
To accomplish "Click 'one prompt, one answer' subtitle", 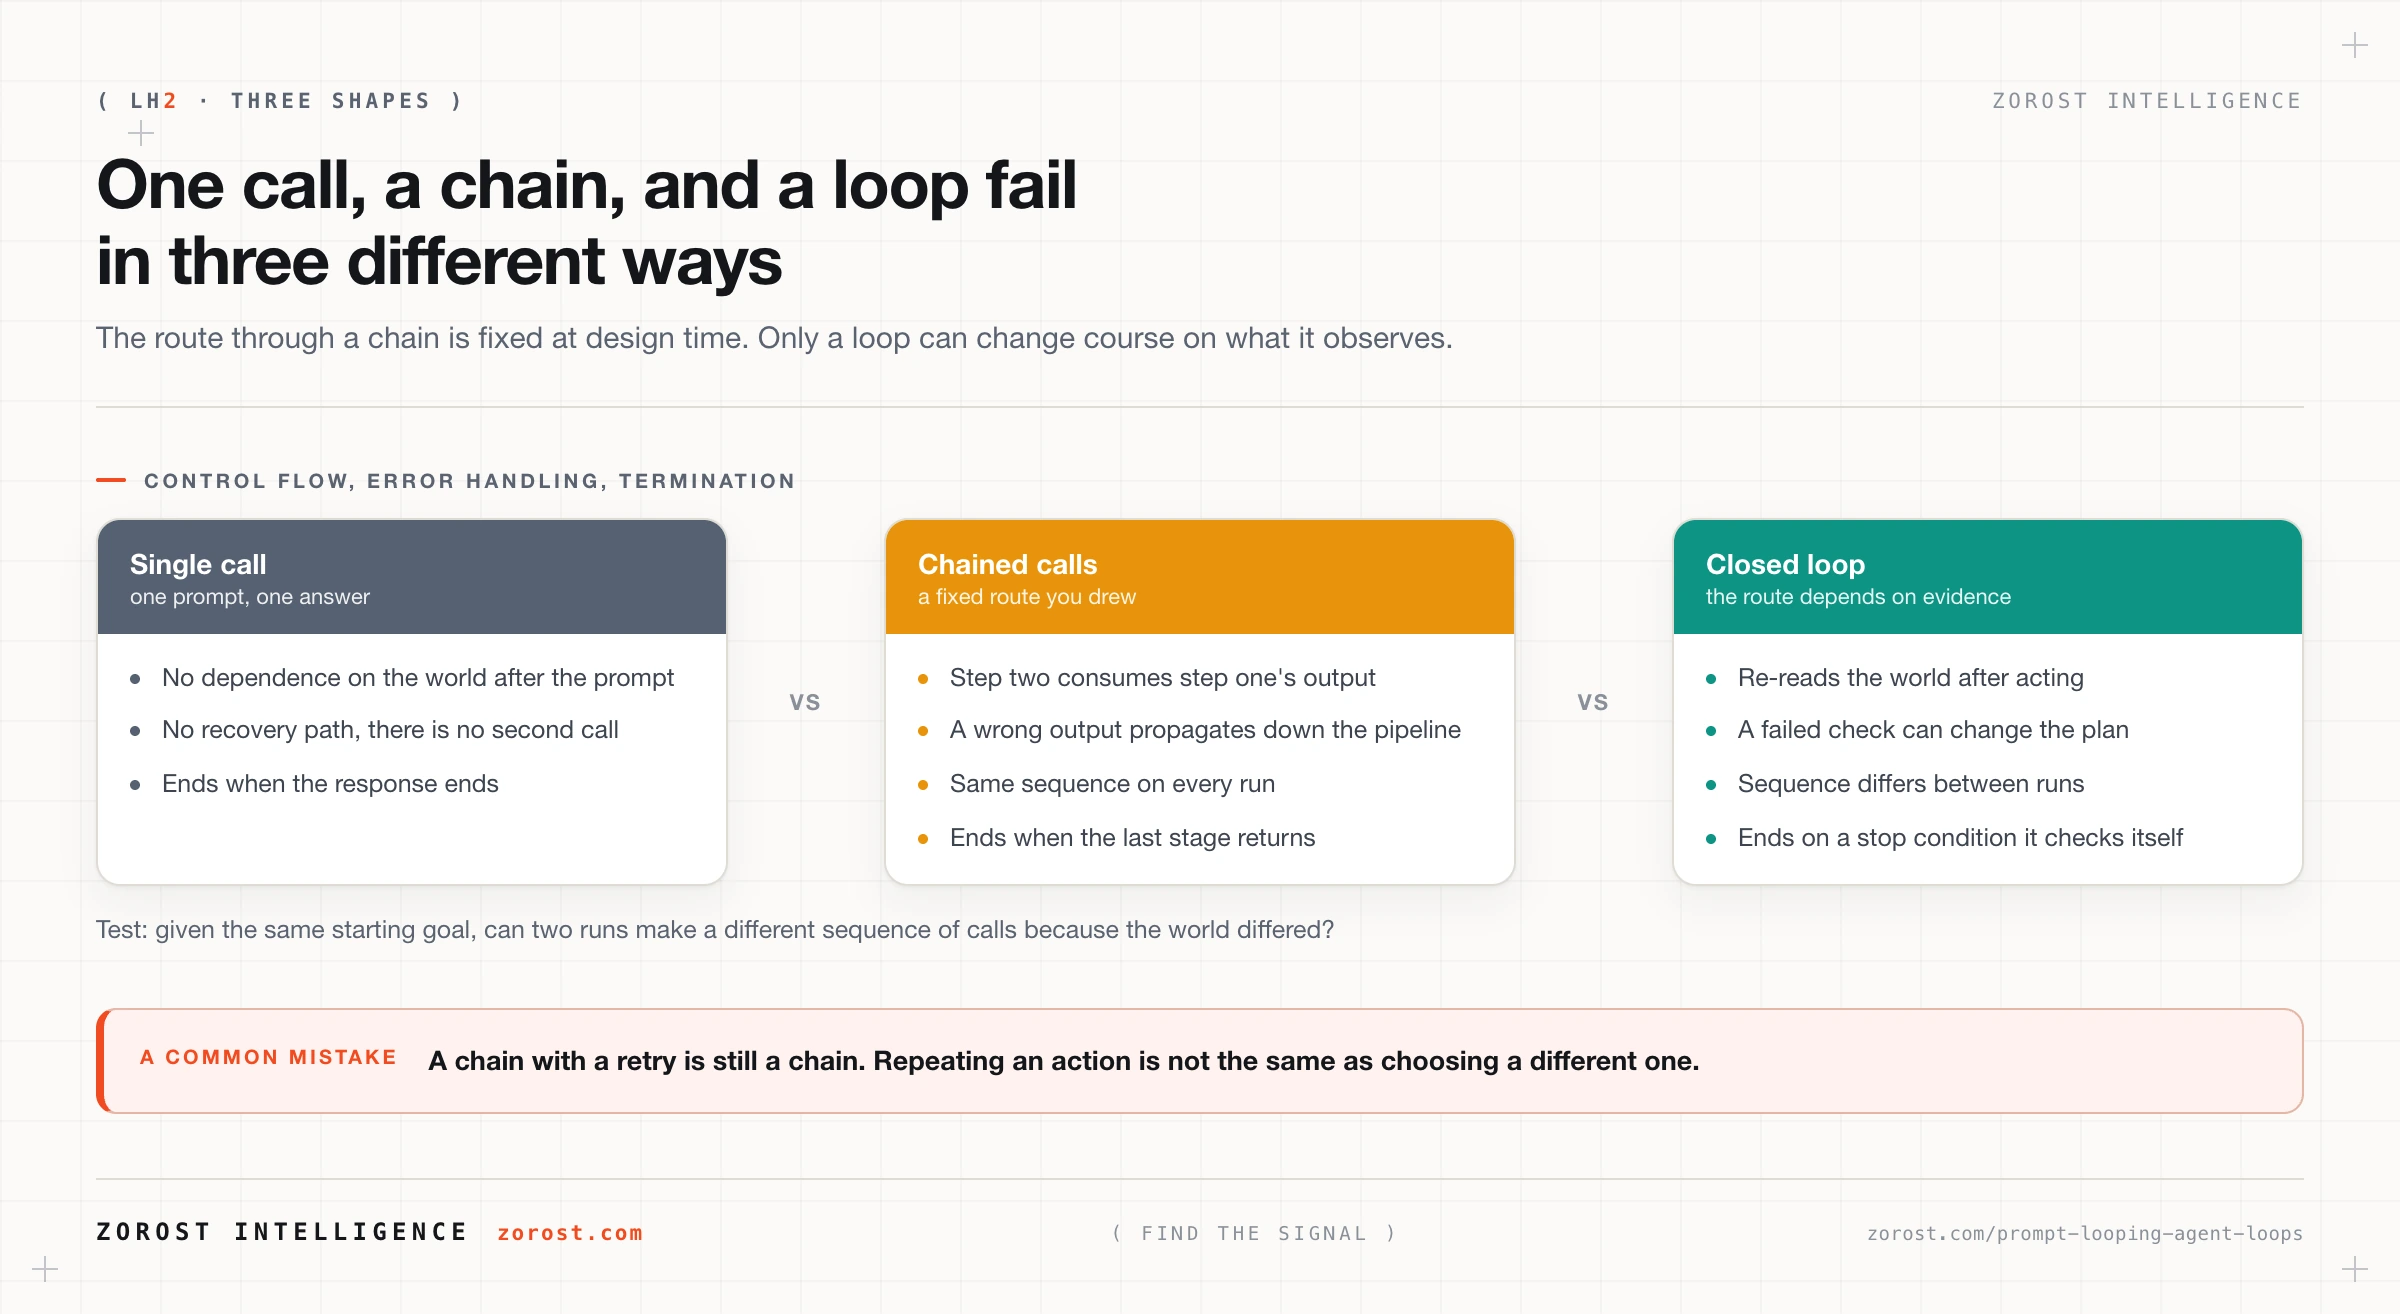I will (250, 597).
